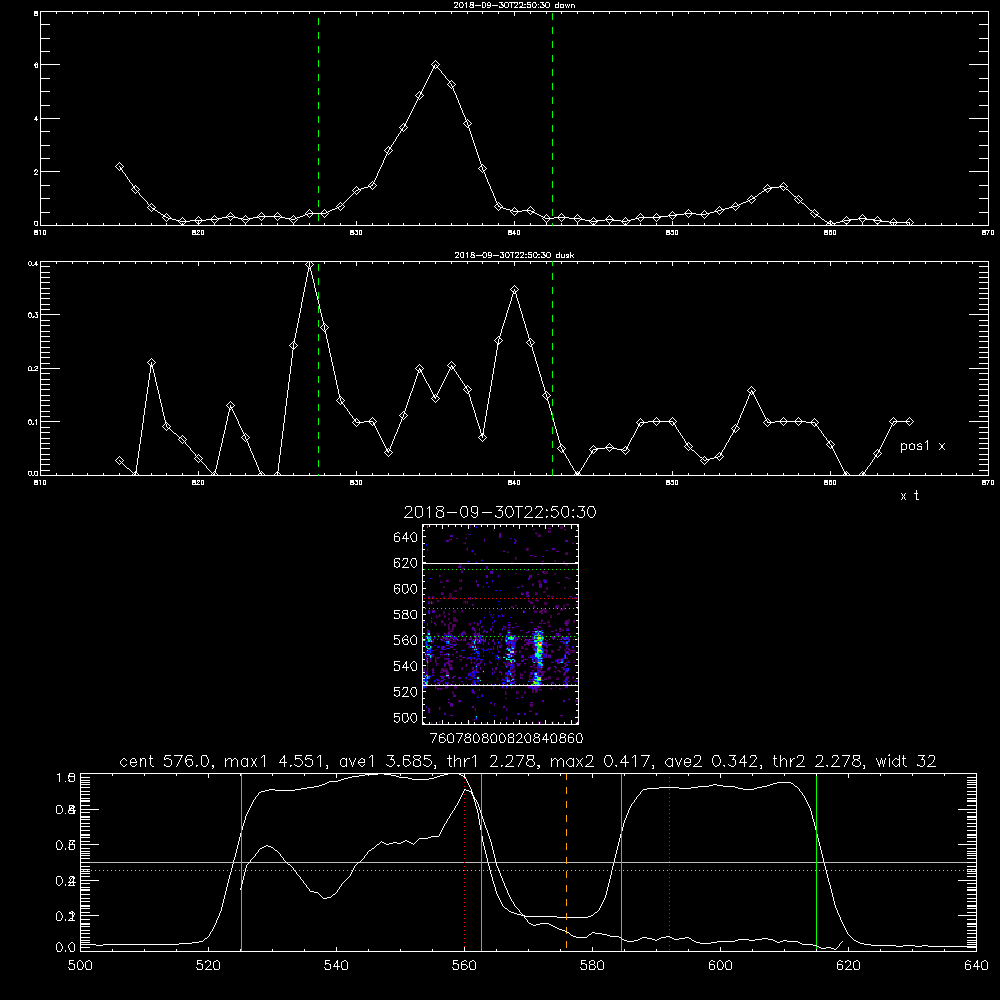The width and height of the screenshot is (1000, 1000).
Task: Click the green vertical line at 525 in bottom plot
Action: pyautogui.click(x=241, y=862)
